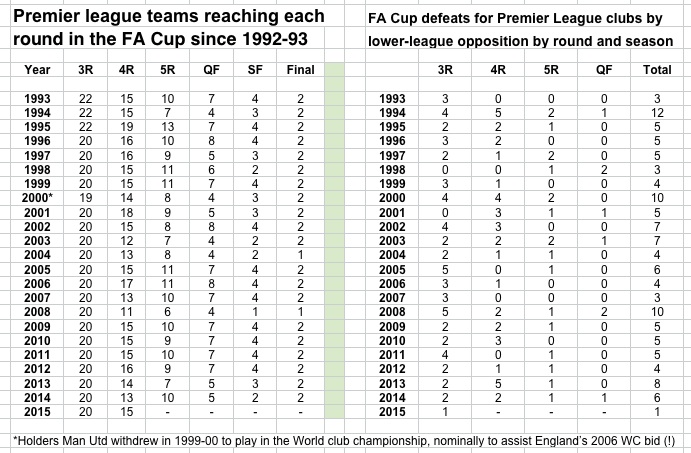Click the 4R header in left table

pyautogui.click(x=126, y=70)
